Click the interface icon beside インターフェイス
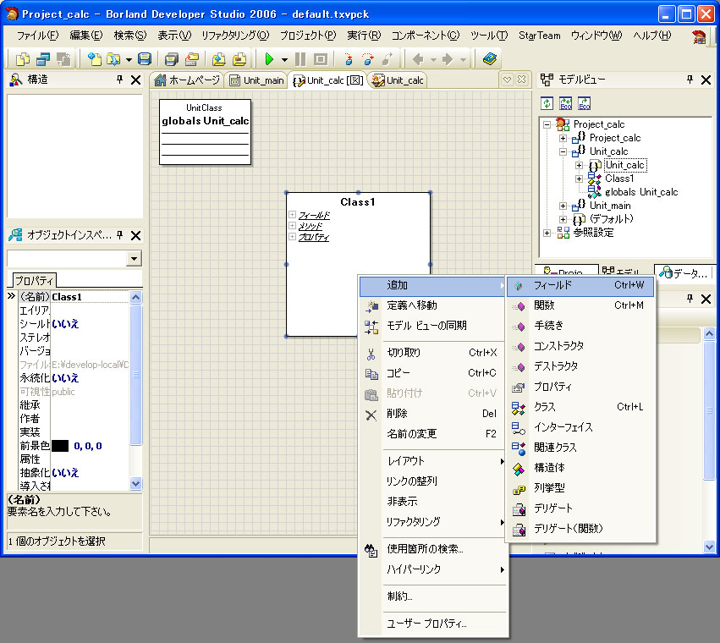This screenshot has width=720, height=643. click(x=518, y=428)
